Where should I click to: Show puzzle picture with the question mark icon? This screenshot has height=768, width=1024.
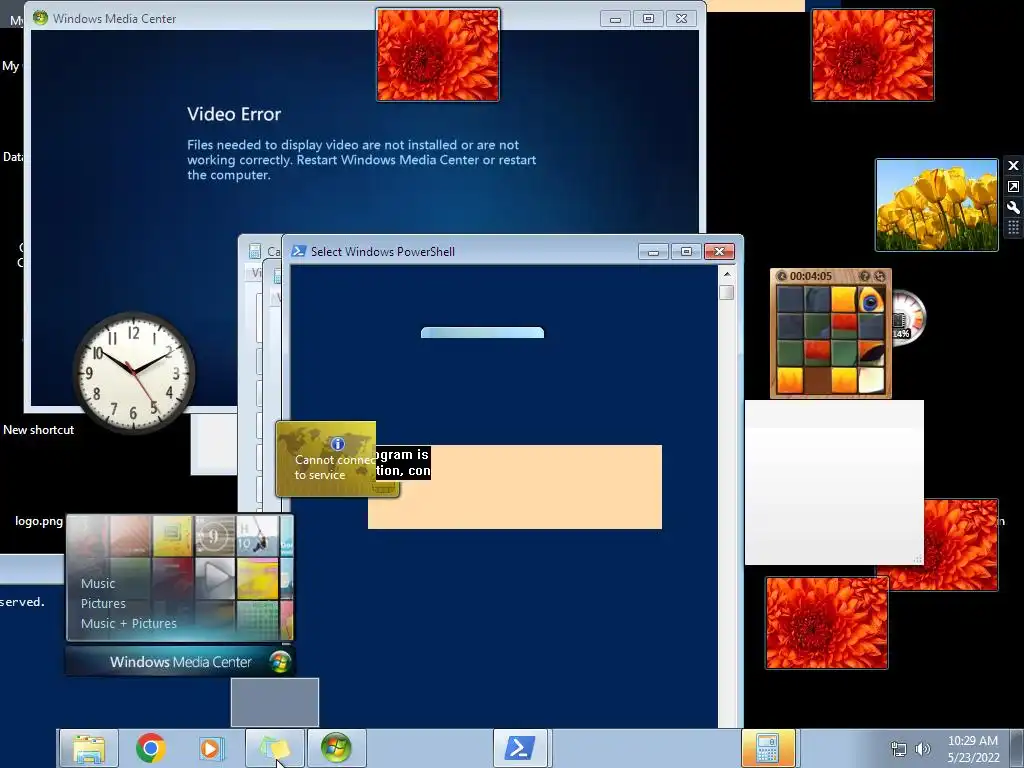point(864,276)
